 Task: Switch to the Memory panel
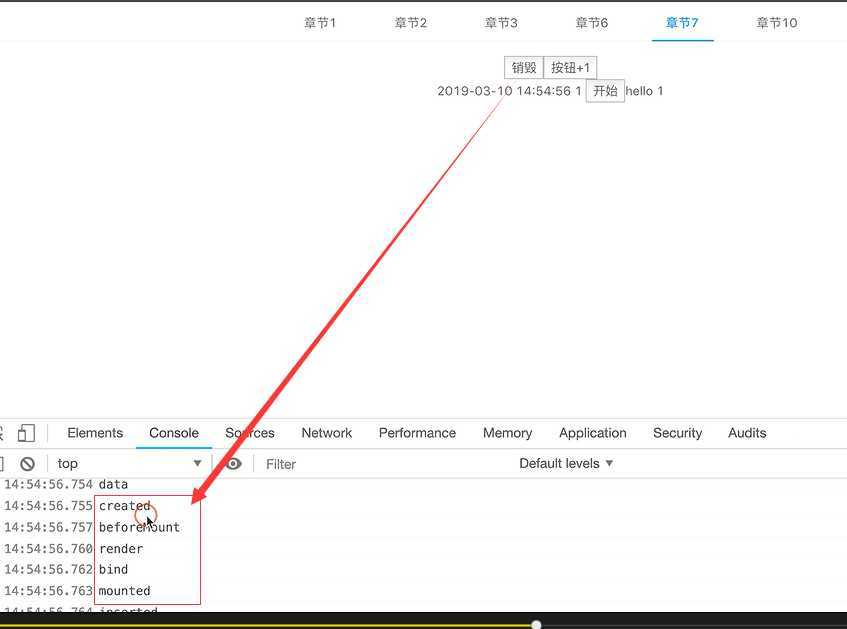[x=507, y=433]
